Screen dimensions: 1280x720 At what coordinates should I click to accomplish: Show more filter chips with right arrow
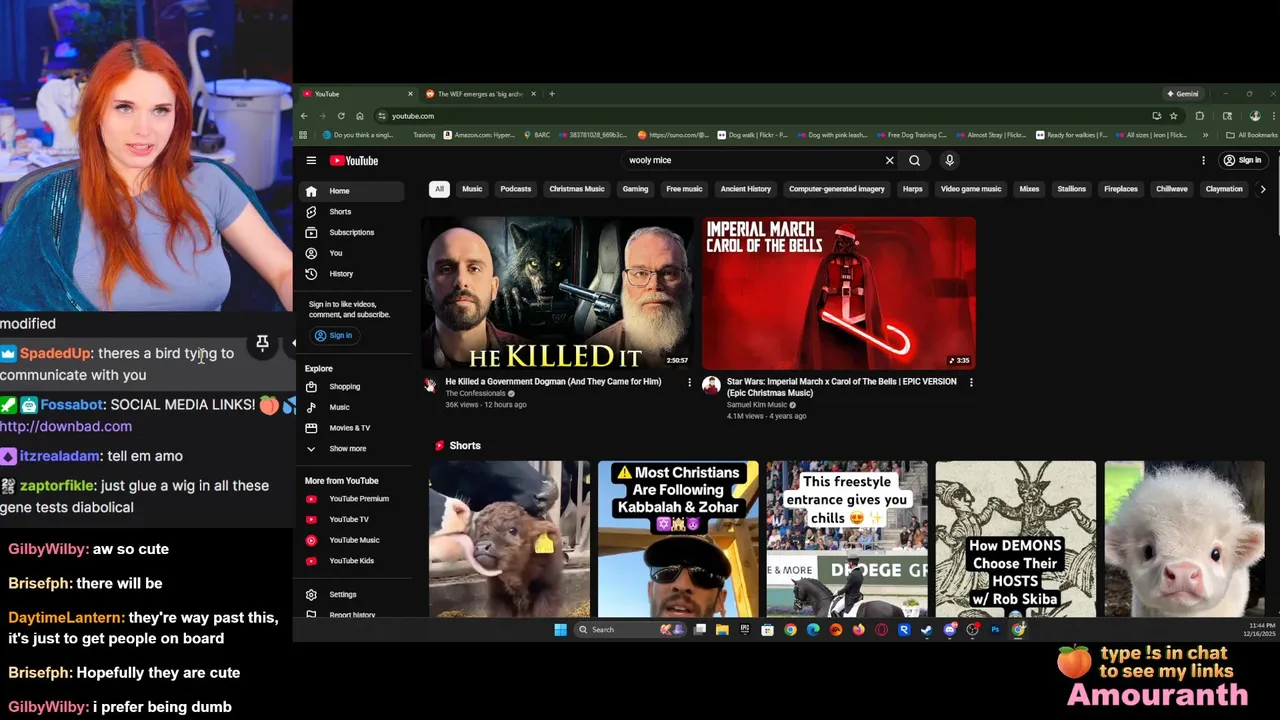pyautogui.click(x=1263, y=189)
